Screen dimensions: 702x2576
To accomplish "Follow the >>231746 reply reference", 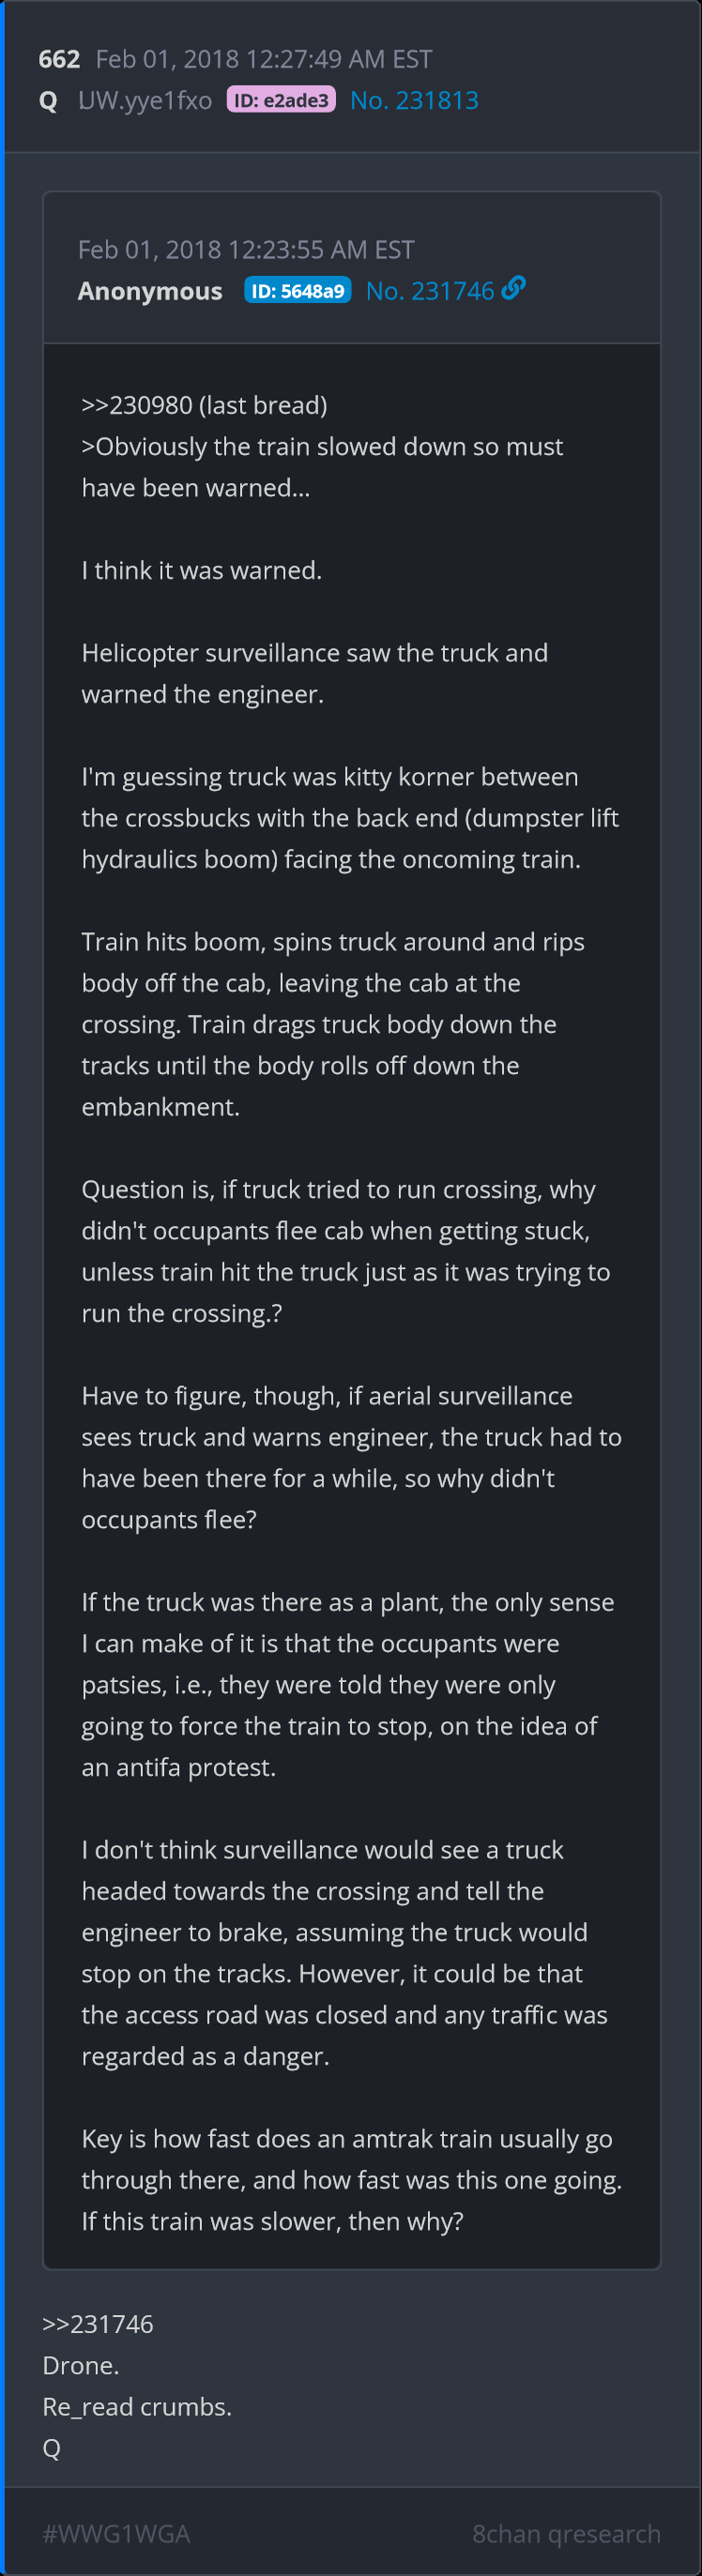I will [x=98, y=2324].
